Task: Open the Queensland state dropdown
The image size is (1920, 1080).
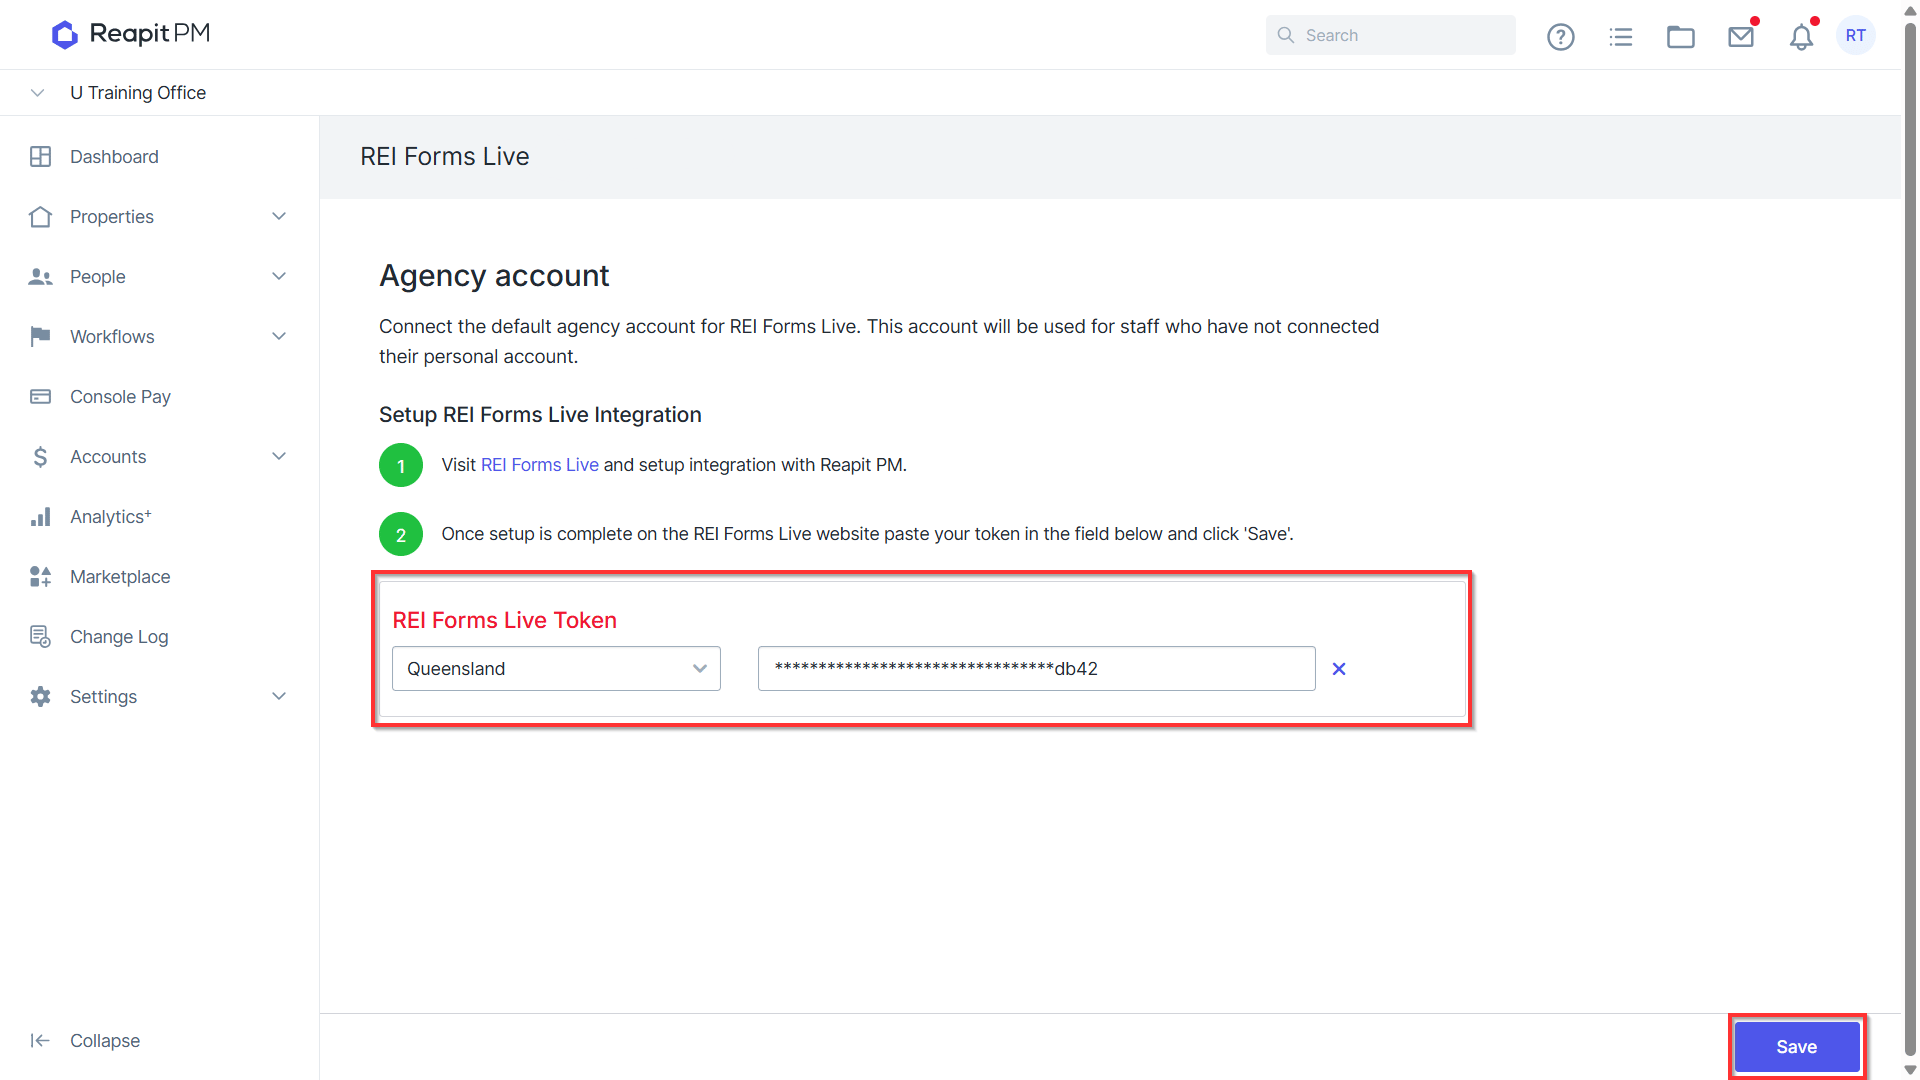Action: click(556, 669)
